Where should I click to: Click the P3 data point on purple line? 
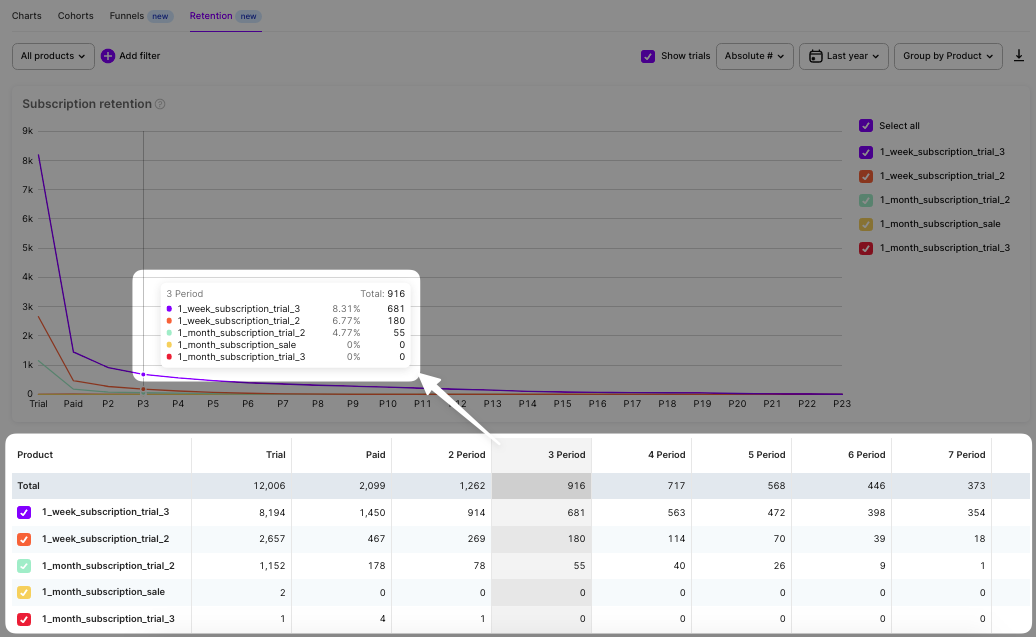pyautogui.click(x=143, y=375)
